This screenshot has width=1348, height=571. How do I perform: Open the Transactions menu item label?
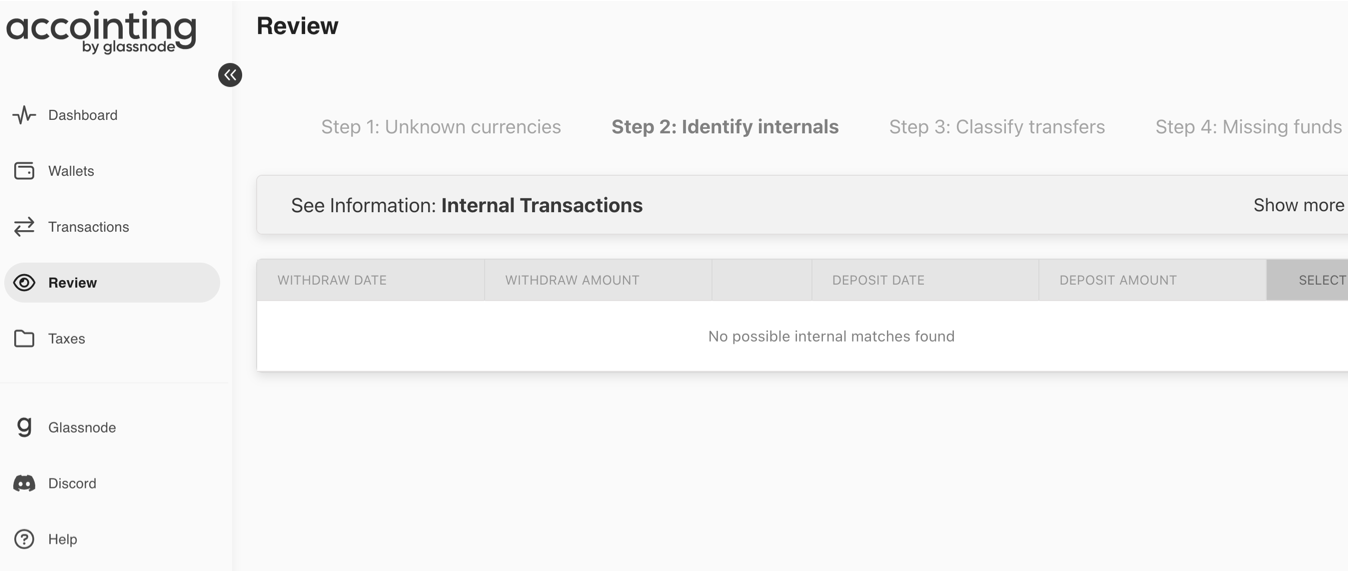click(x=88, y=227)
